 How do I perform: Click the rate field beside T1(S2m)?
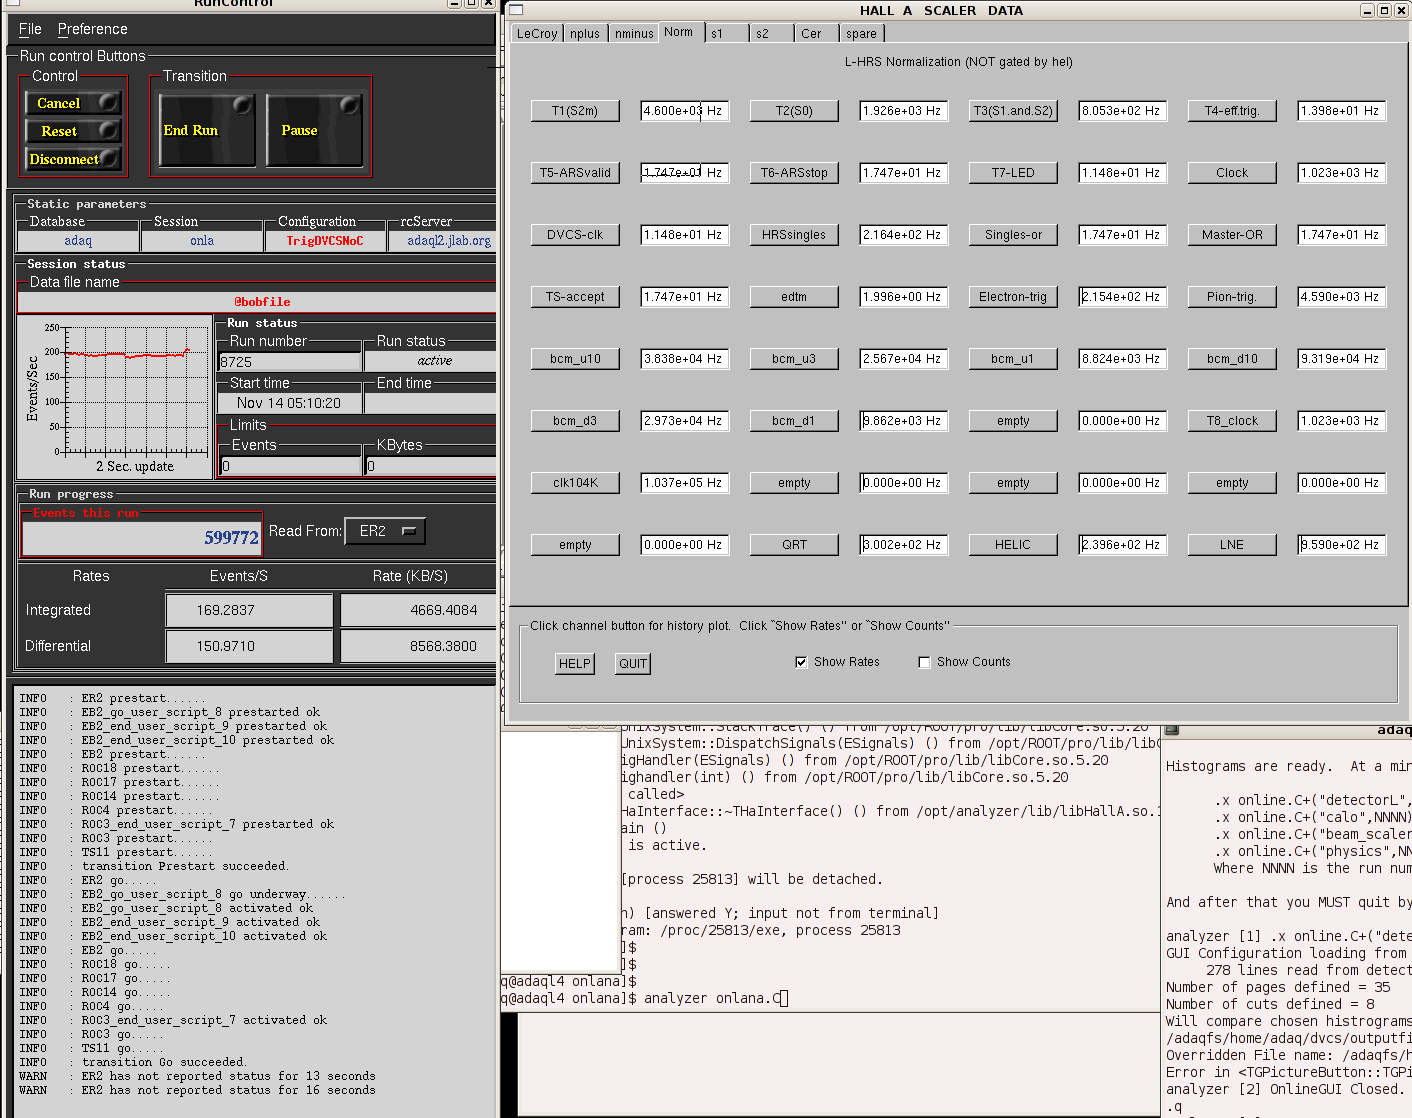coord(684,111)
